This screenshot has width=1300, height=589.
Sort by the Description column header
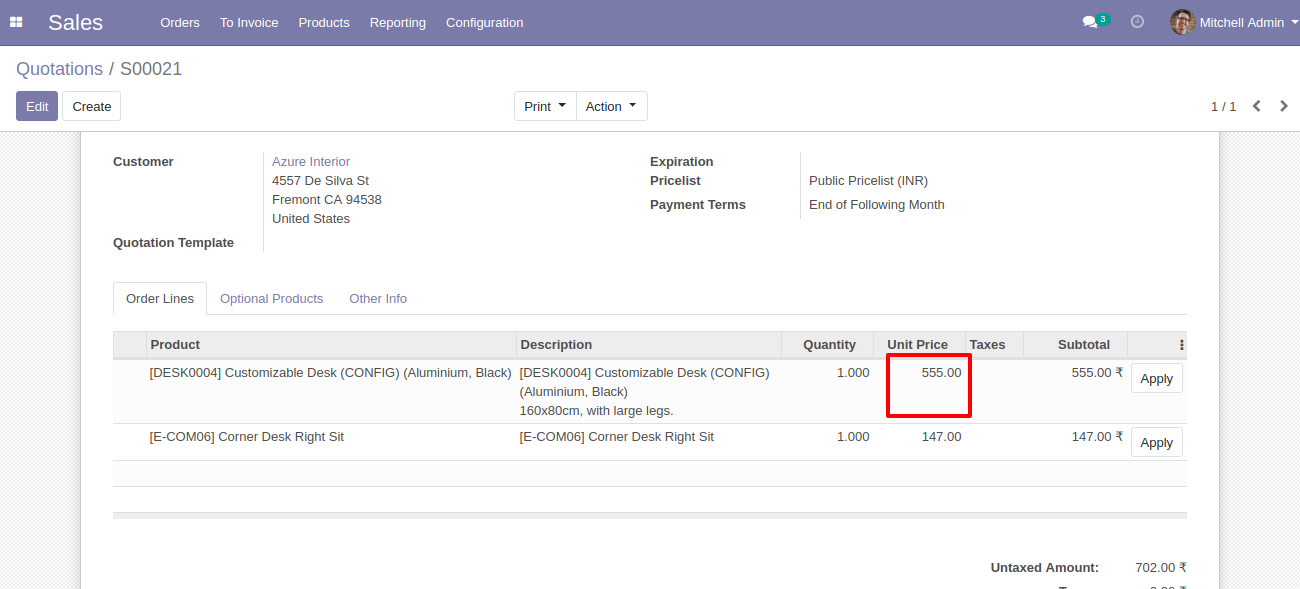(x=649, y=345)
